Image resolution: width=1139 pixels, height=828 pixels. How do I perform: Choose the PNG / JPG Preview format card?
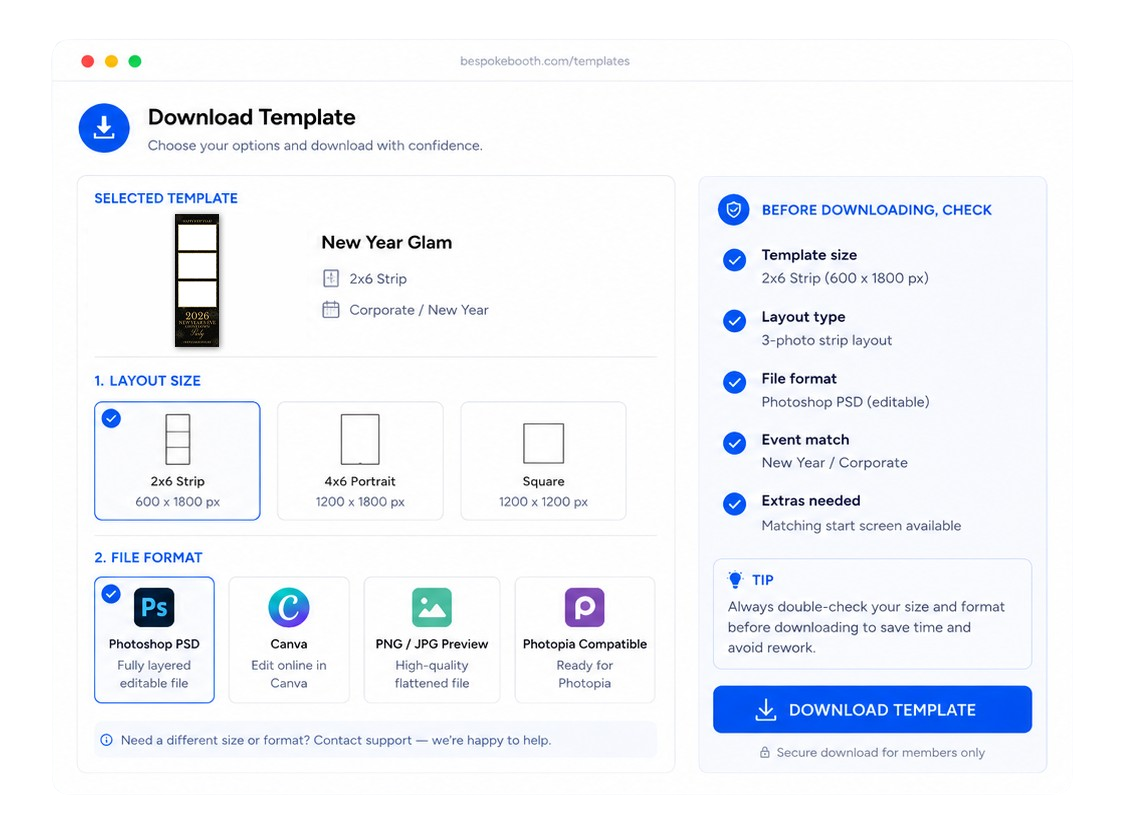click(x=431, y=640)
